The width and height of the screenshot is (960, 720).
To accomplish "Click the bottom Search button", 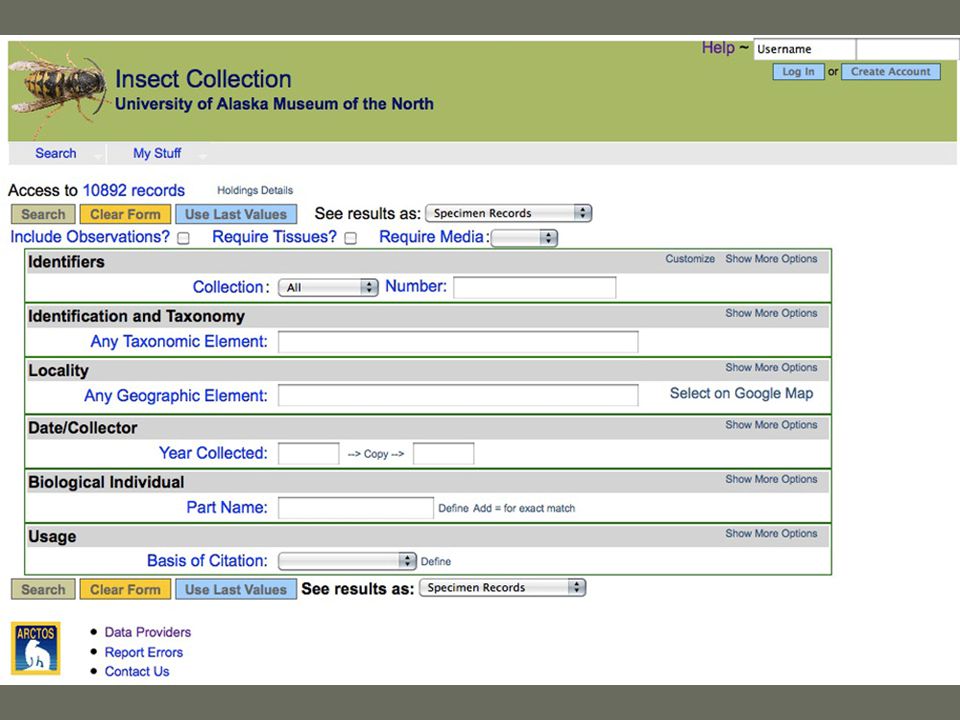I will tap(43, 590).
